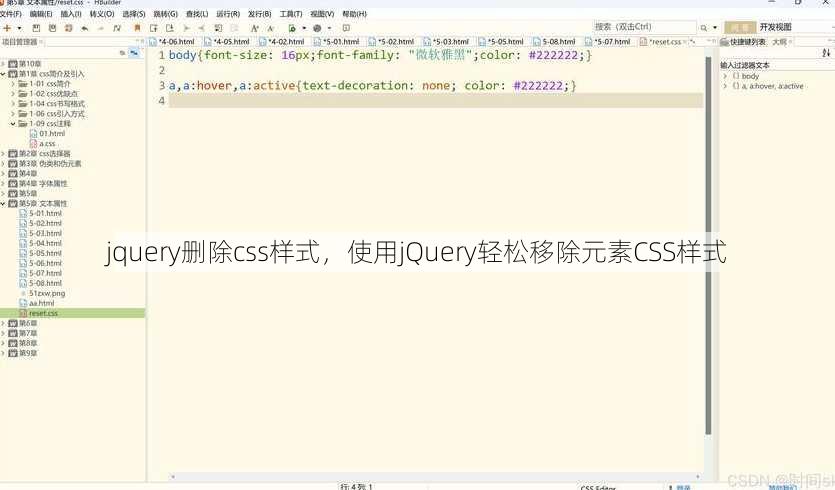This screenshot has height=490, width=835.
Task: Open 5-04.html in the project tree
Action: click(45, 243)
